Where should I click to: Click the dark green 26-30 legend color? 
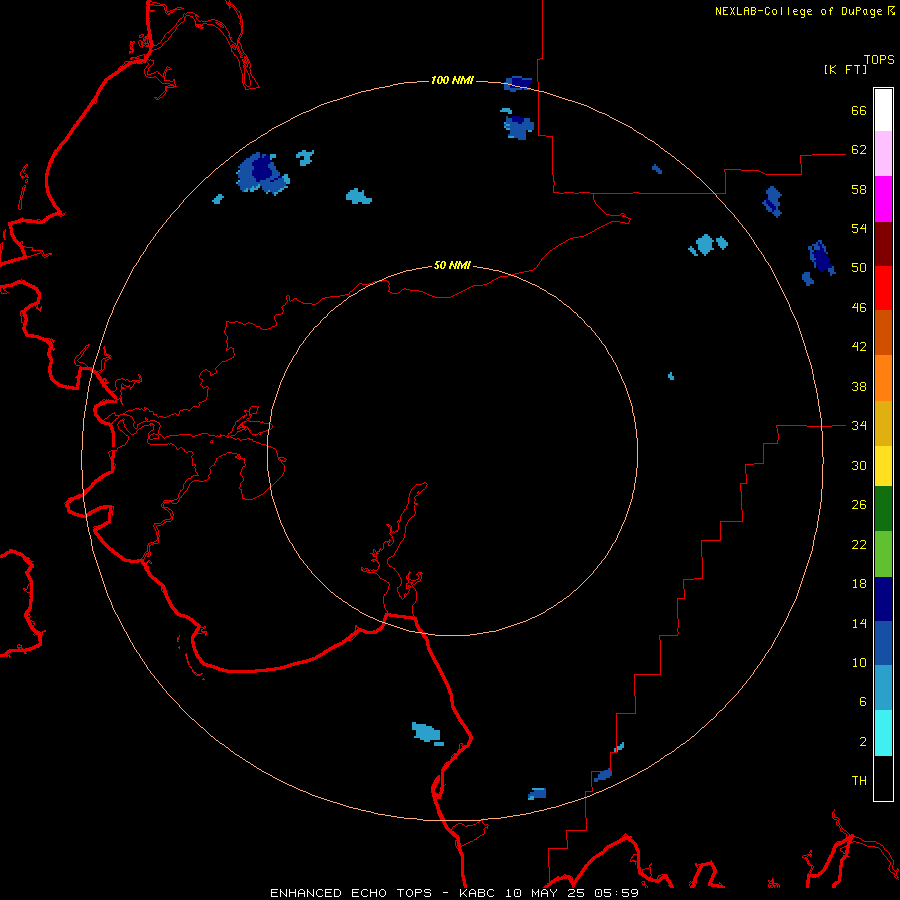(883, 509)
